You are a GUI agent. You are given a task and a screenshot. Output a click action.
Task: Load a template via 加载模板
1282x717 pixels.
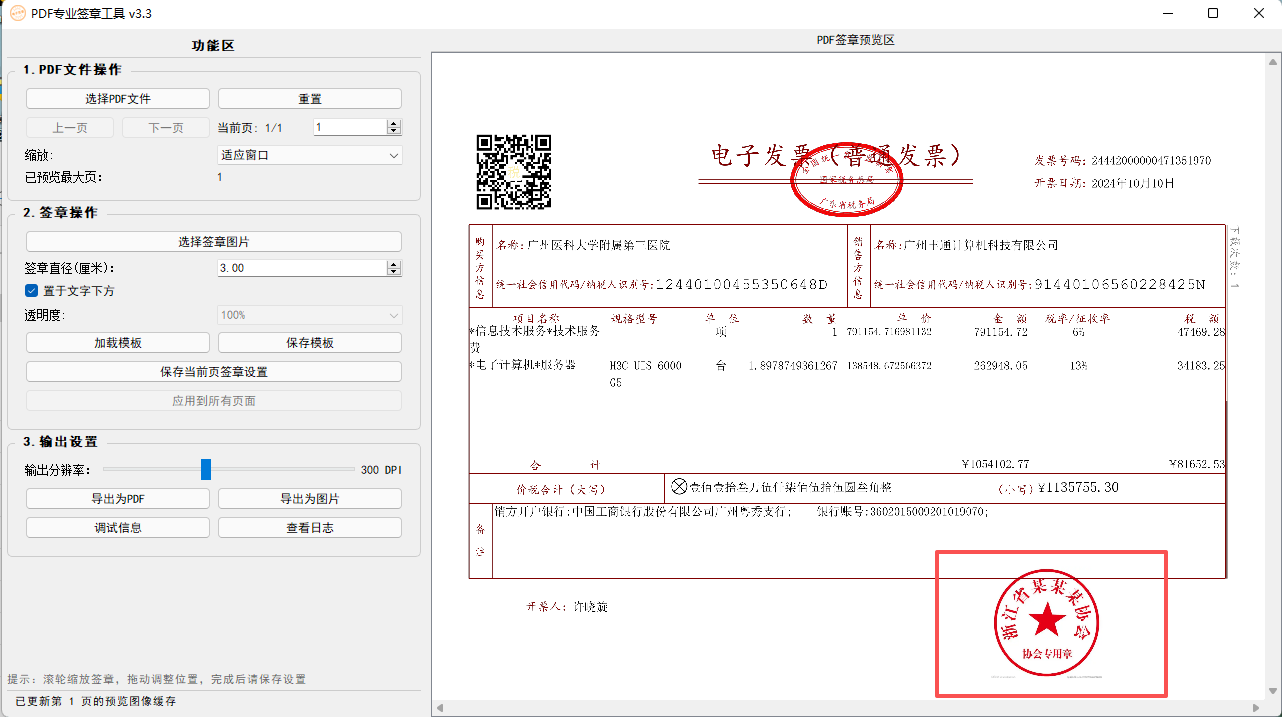point(117,341)
